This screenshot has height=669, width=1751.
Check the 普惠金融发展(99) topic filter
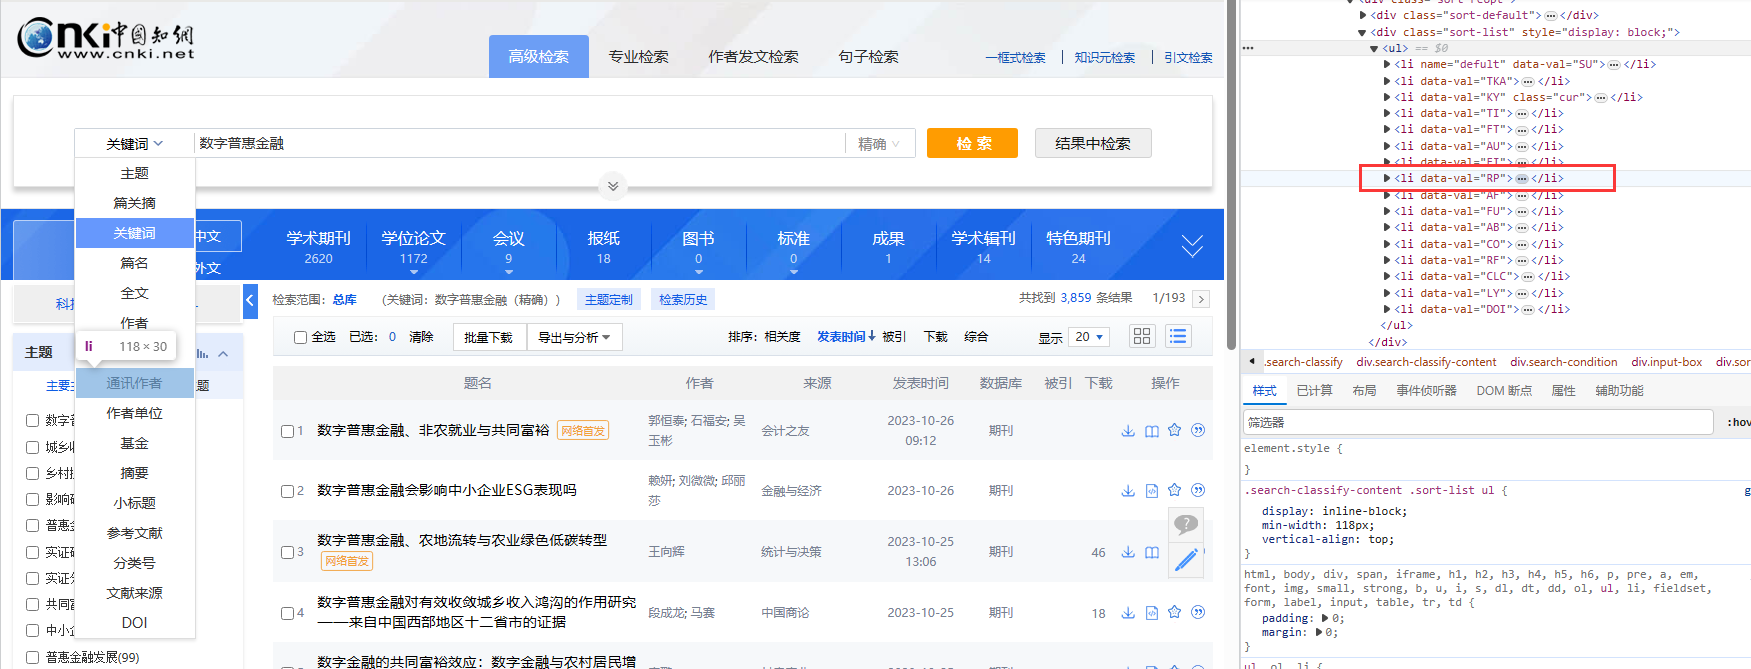tap(33, 657)
